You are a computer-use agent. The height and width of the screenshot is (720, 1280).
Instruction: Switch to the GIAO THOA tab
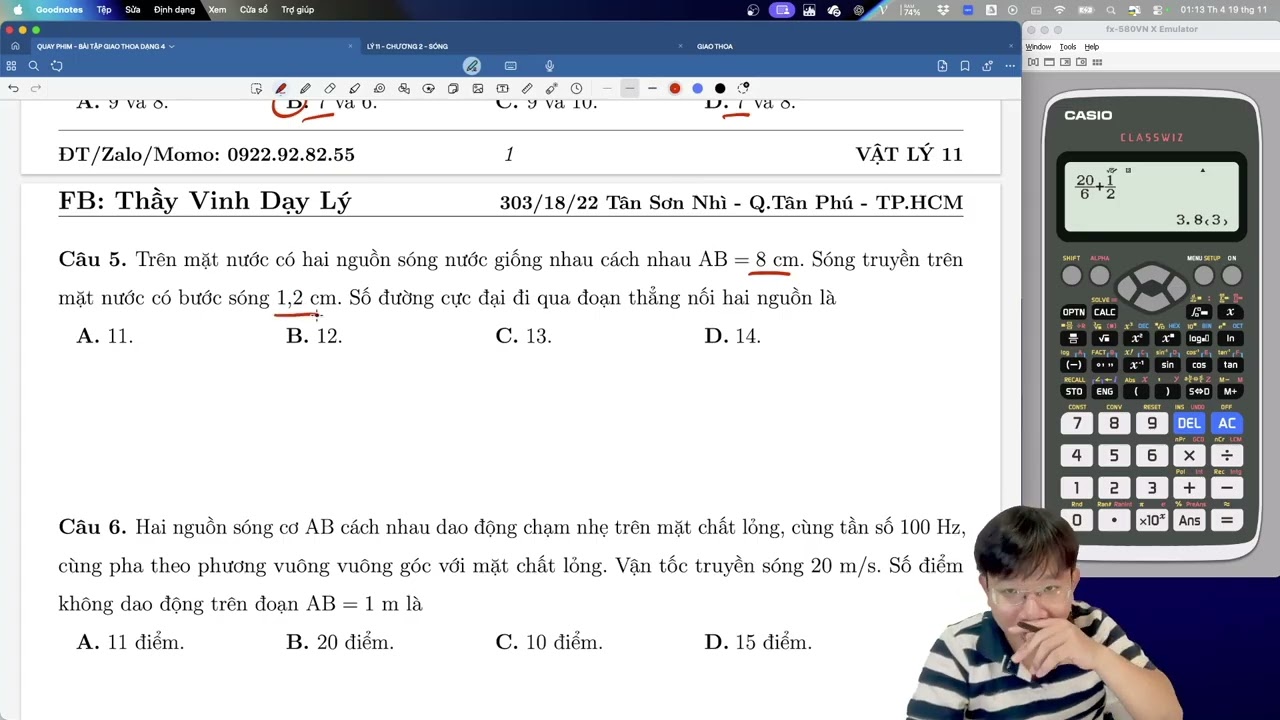(x=715, y=47)
